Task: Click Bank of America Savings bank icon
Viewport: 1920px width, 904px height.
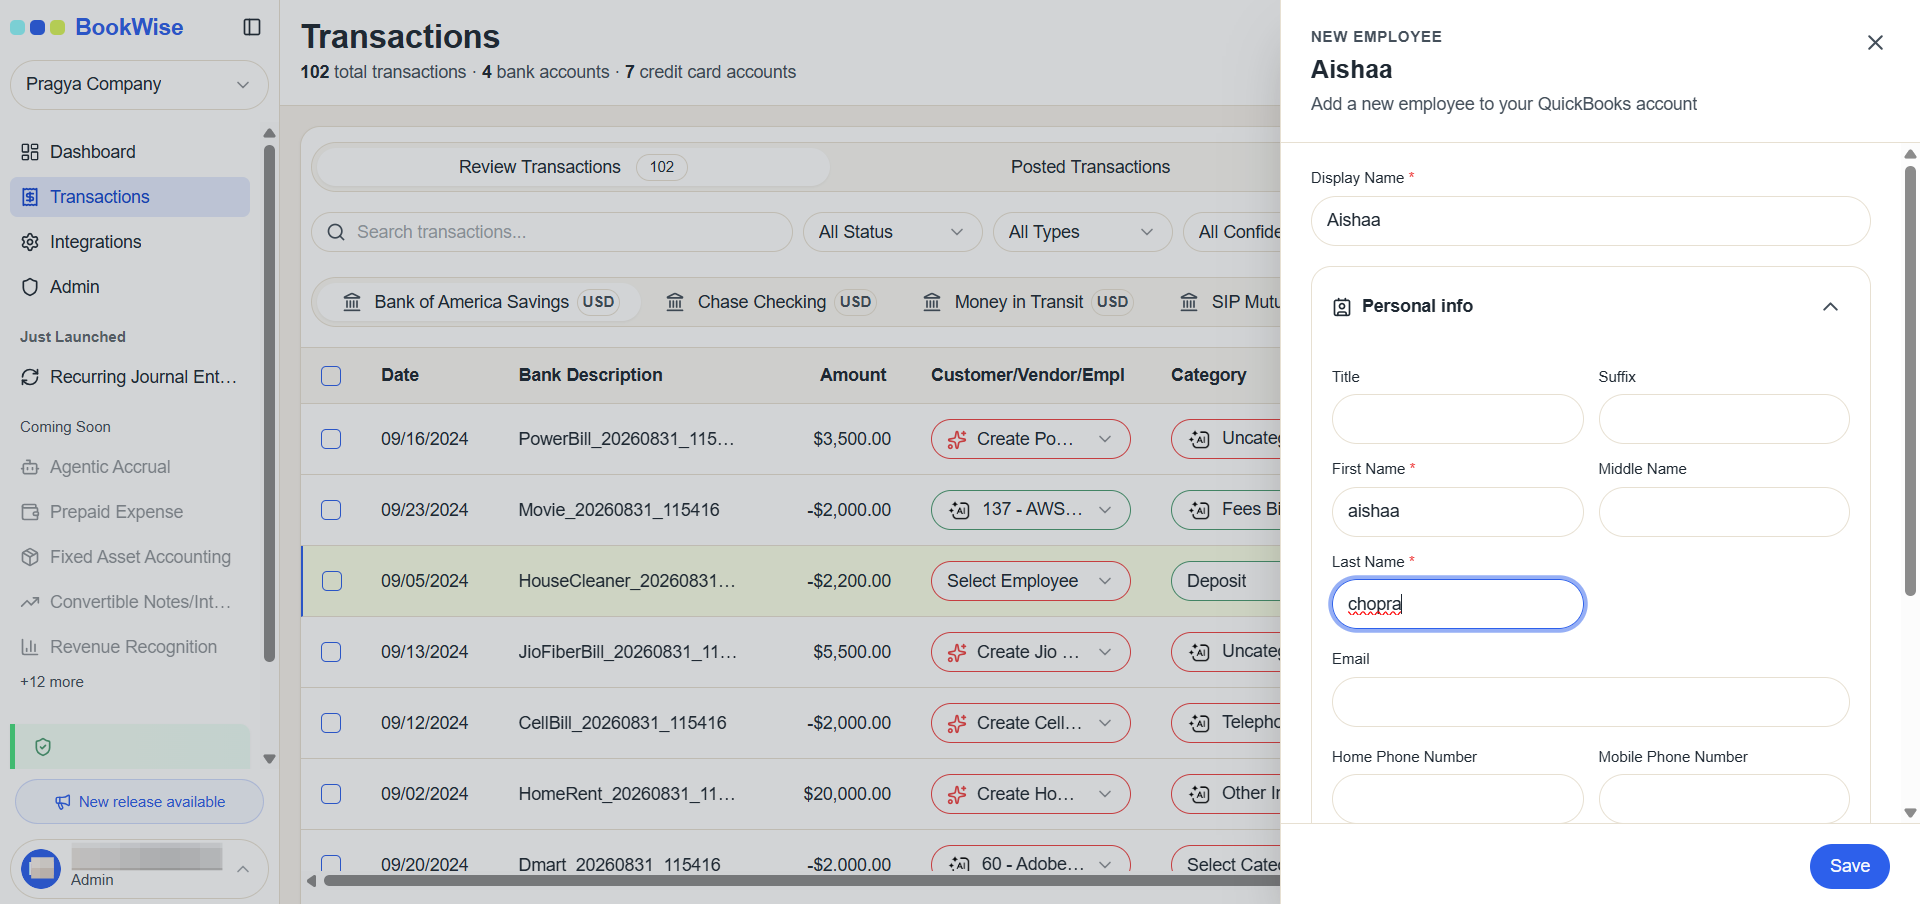Action: pos(352,302)
